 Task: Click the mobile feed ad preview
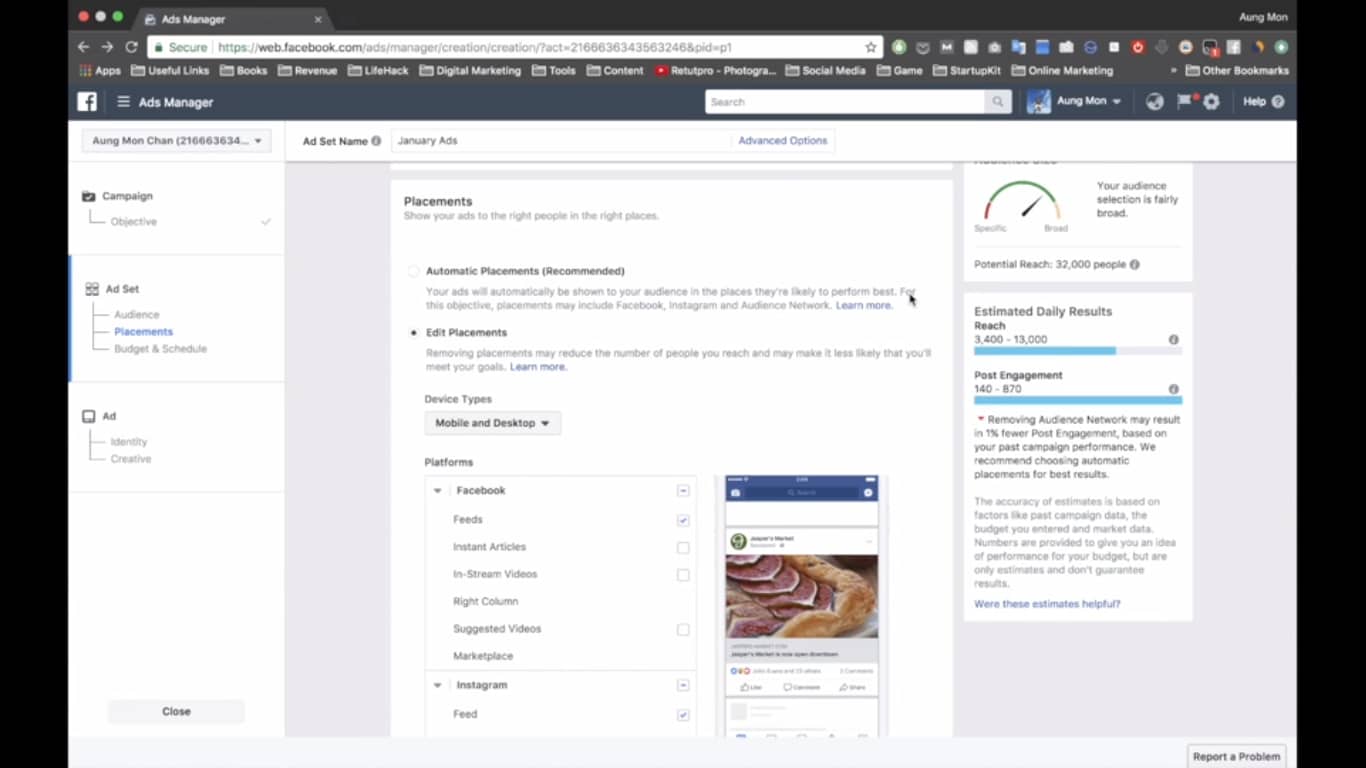click(x=802, y=605)
